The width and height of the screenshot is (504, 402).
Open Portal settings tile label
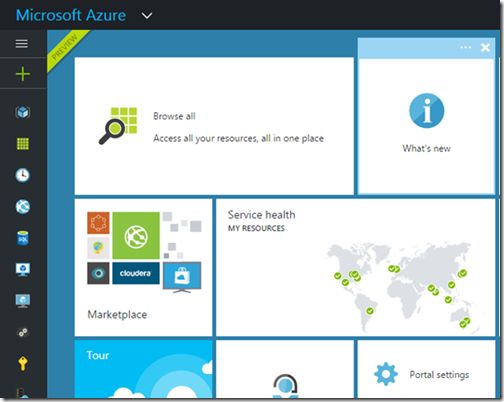pyautogui.click(x=439, y=375)
